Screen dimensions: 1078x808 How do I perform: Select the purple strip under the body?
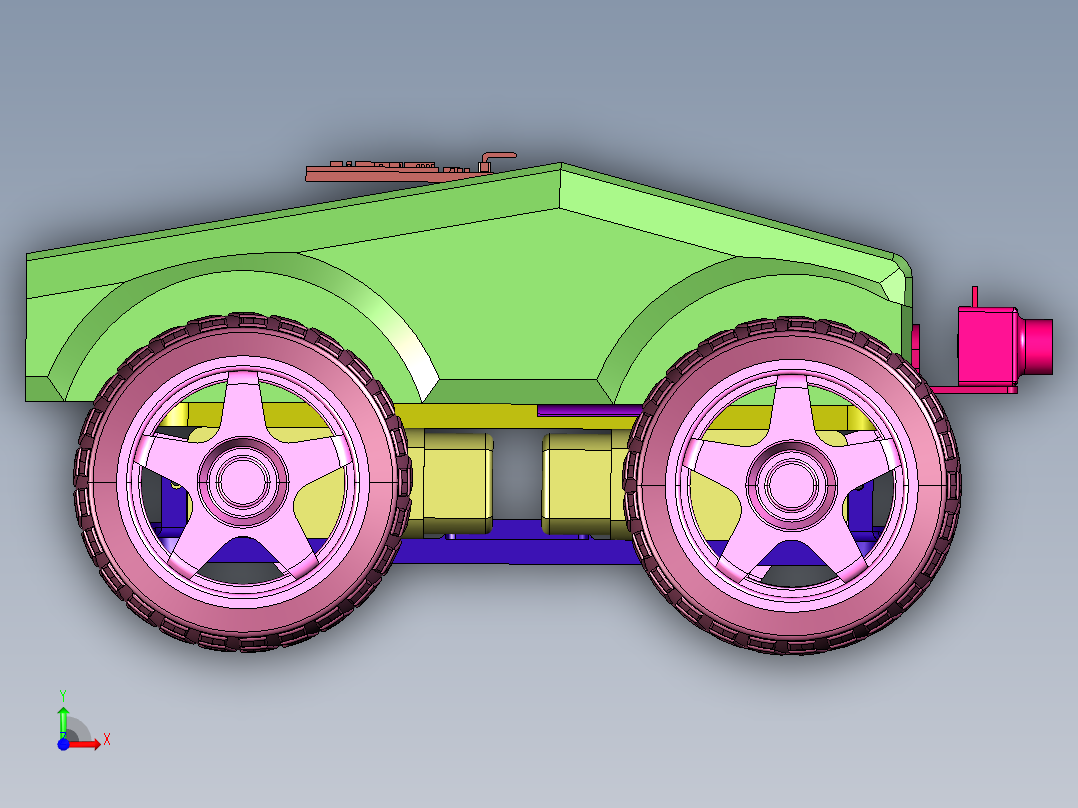[588, 410]
